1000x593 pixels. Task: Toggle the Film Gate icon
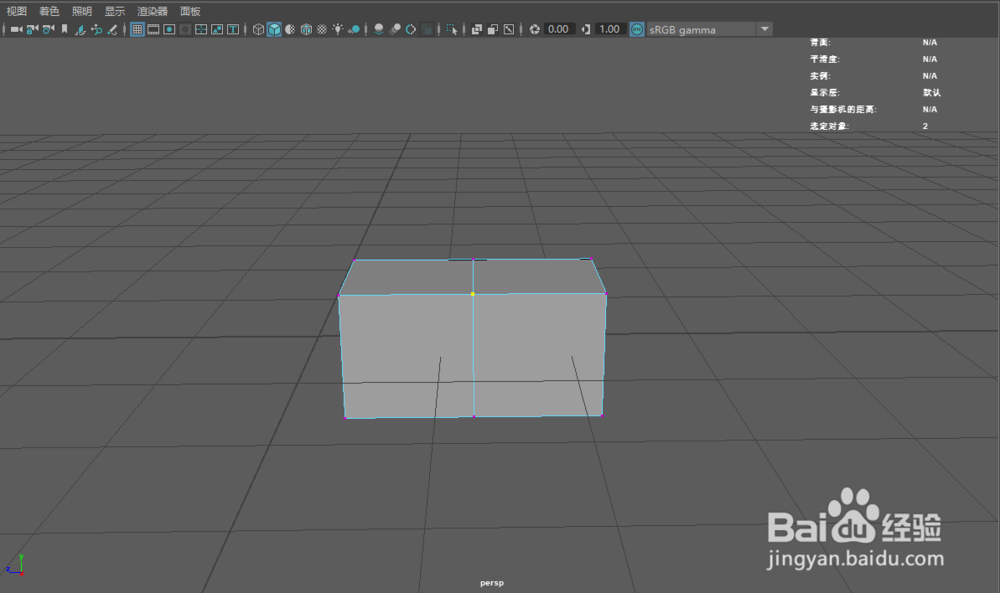click(x=153, y=29)
